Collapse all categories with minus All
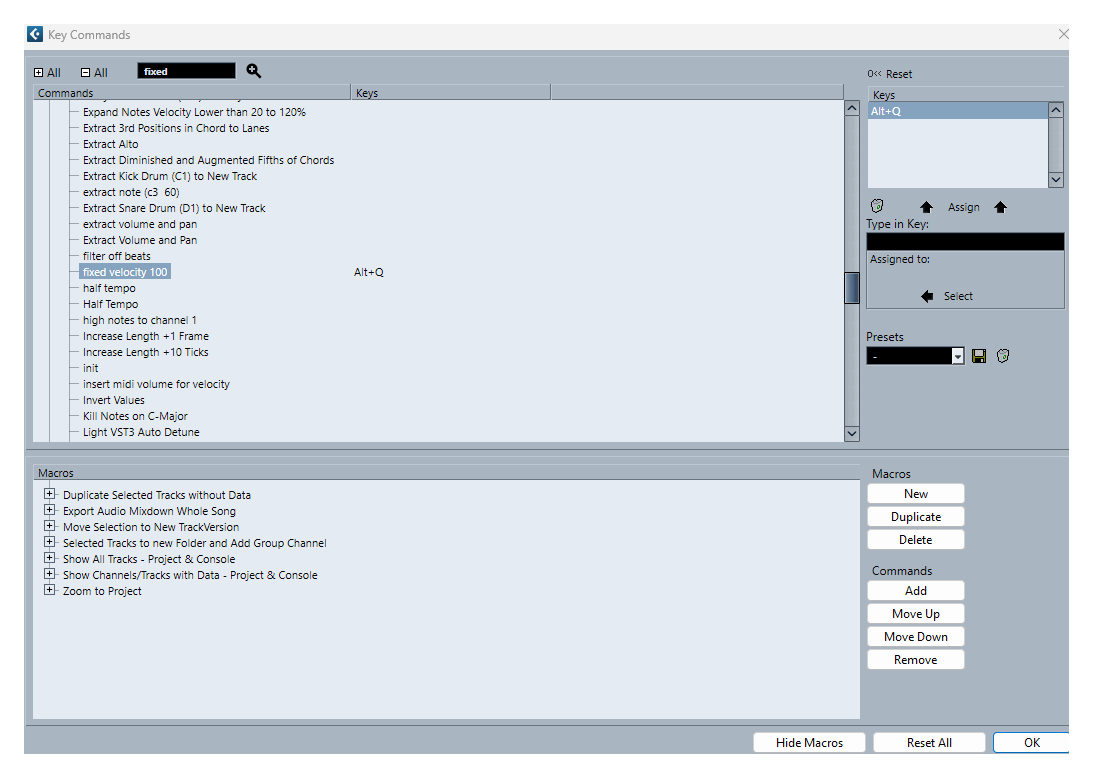The image size is (1093, 778). coord(94,72)
